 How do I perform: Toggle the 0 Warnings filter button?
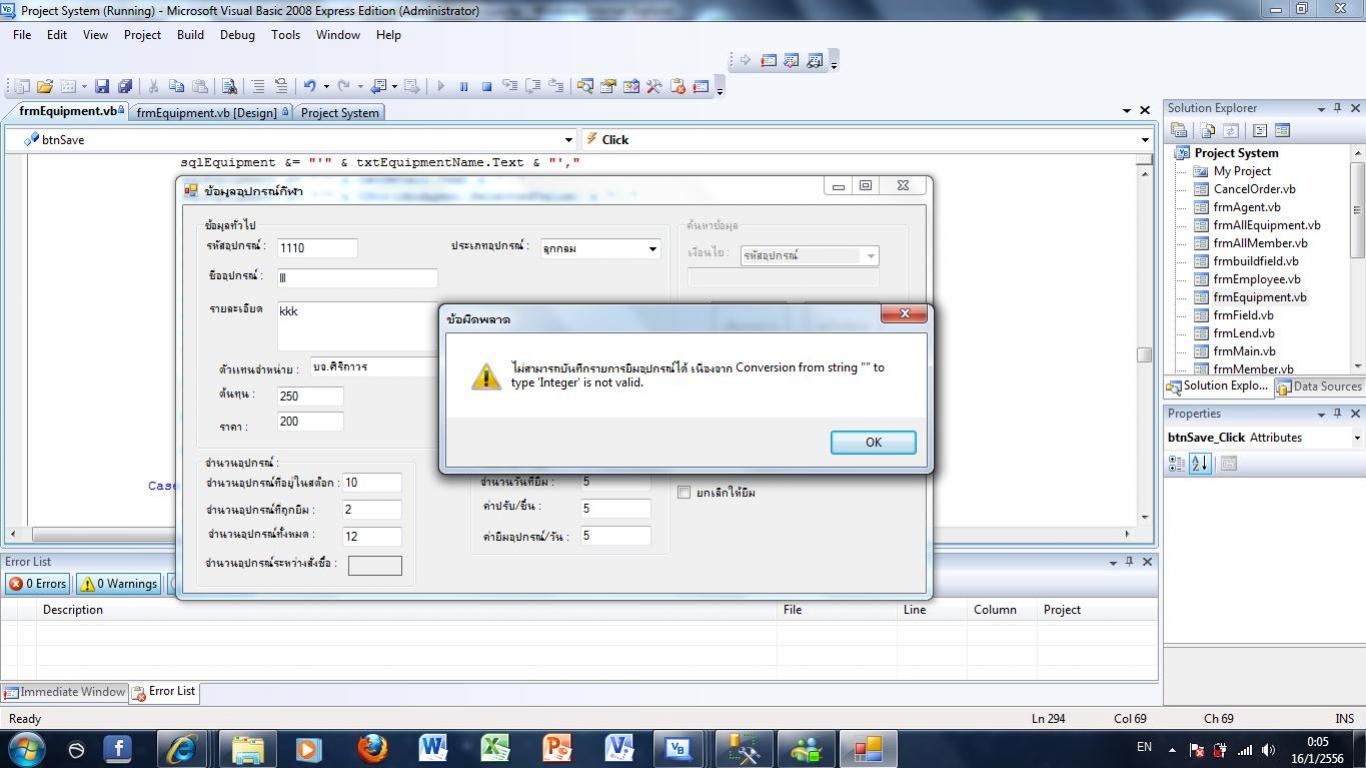[x=119, y=584]
